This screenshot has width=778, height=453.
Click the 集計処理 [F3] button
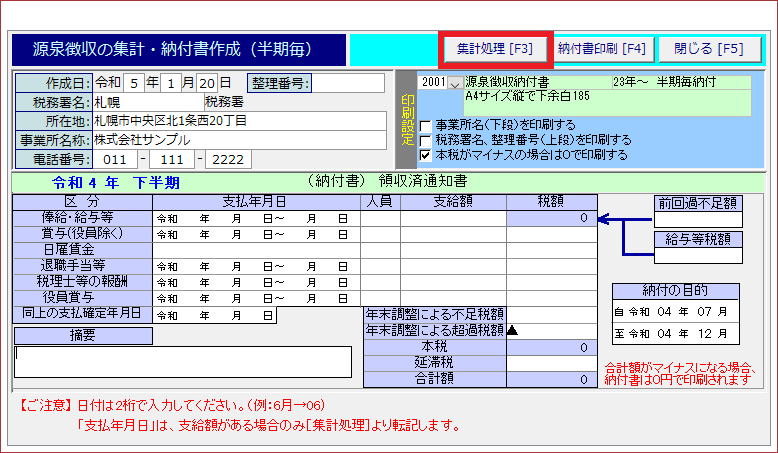pos(495,48)
